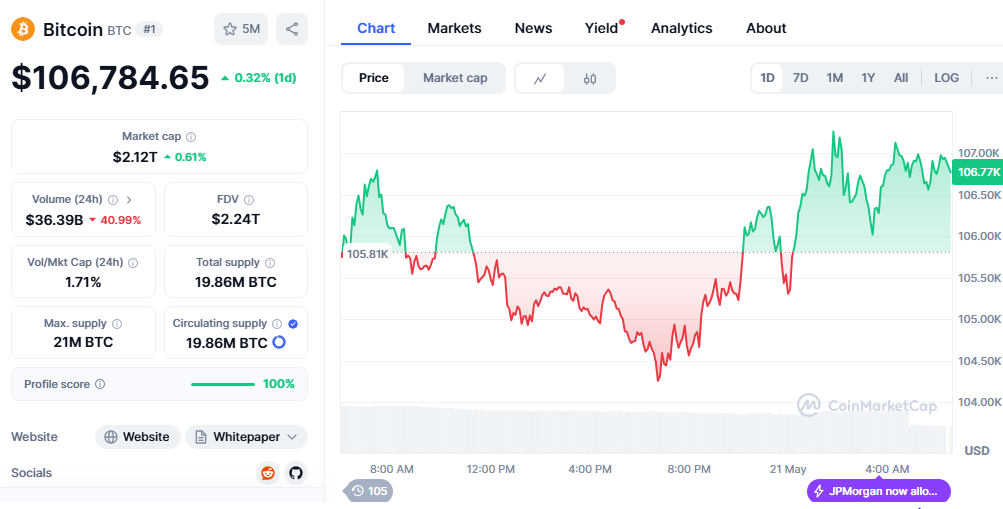
Task: Switch to line chart view icon
Action: 540,78
